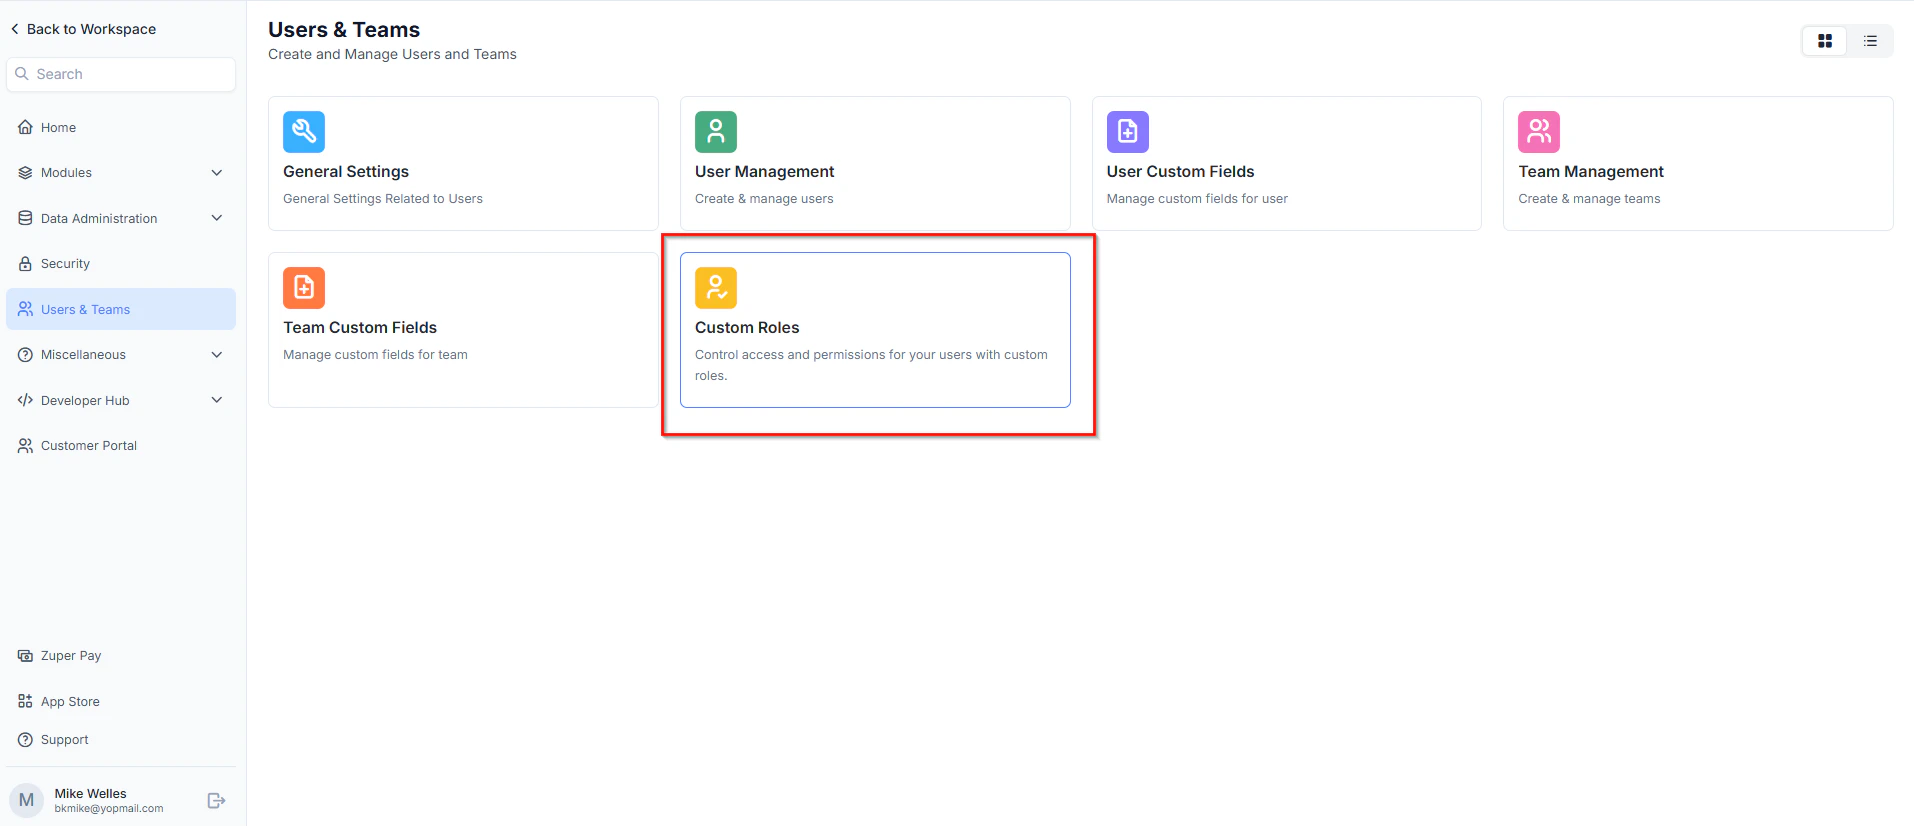The width and height of the screenshot is (1914, 826).
Task: Click the Security lock icon
Action: tap(25, 264)
